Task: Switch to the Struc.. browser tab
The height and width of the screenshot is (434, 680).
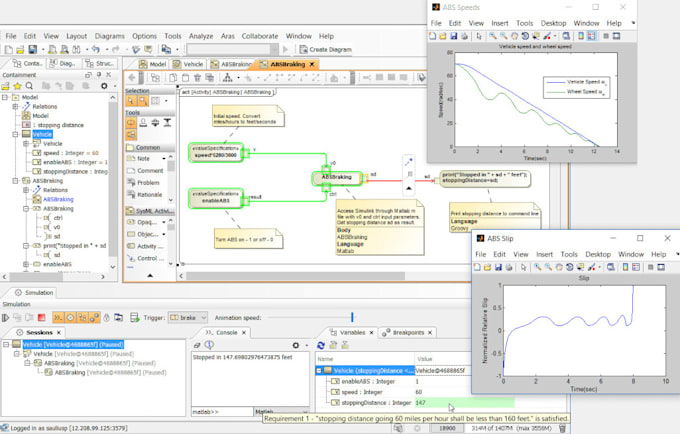Action: (x=100, y=63)
